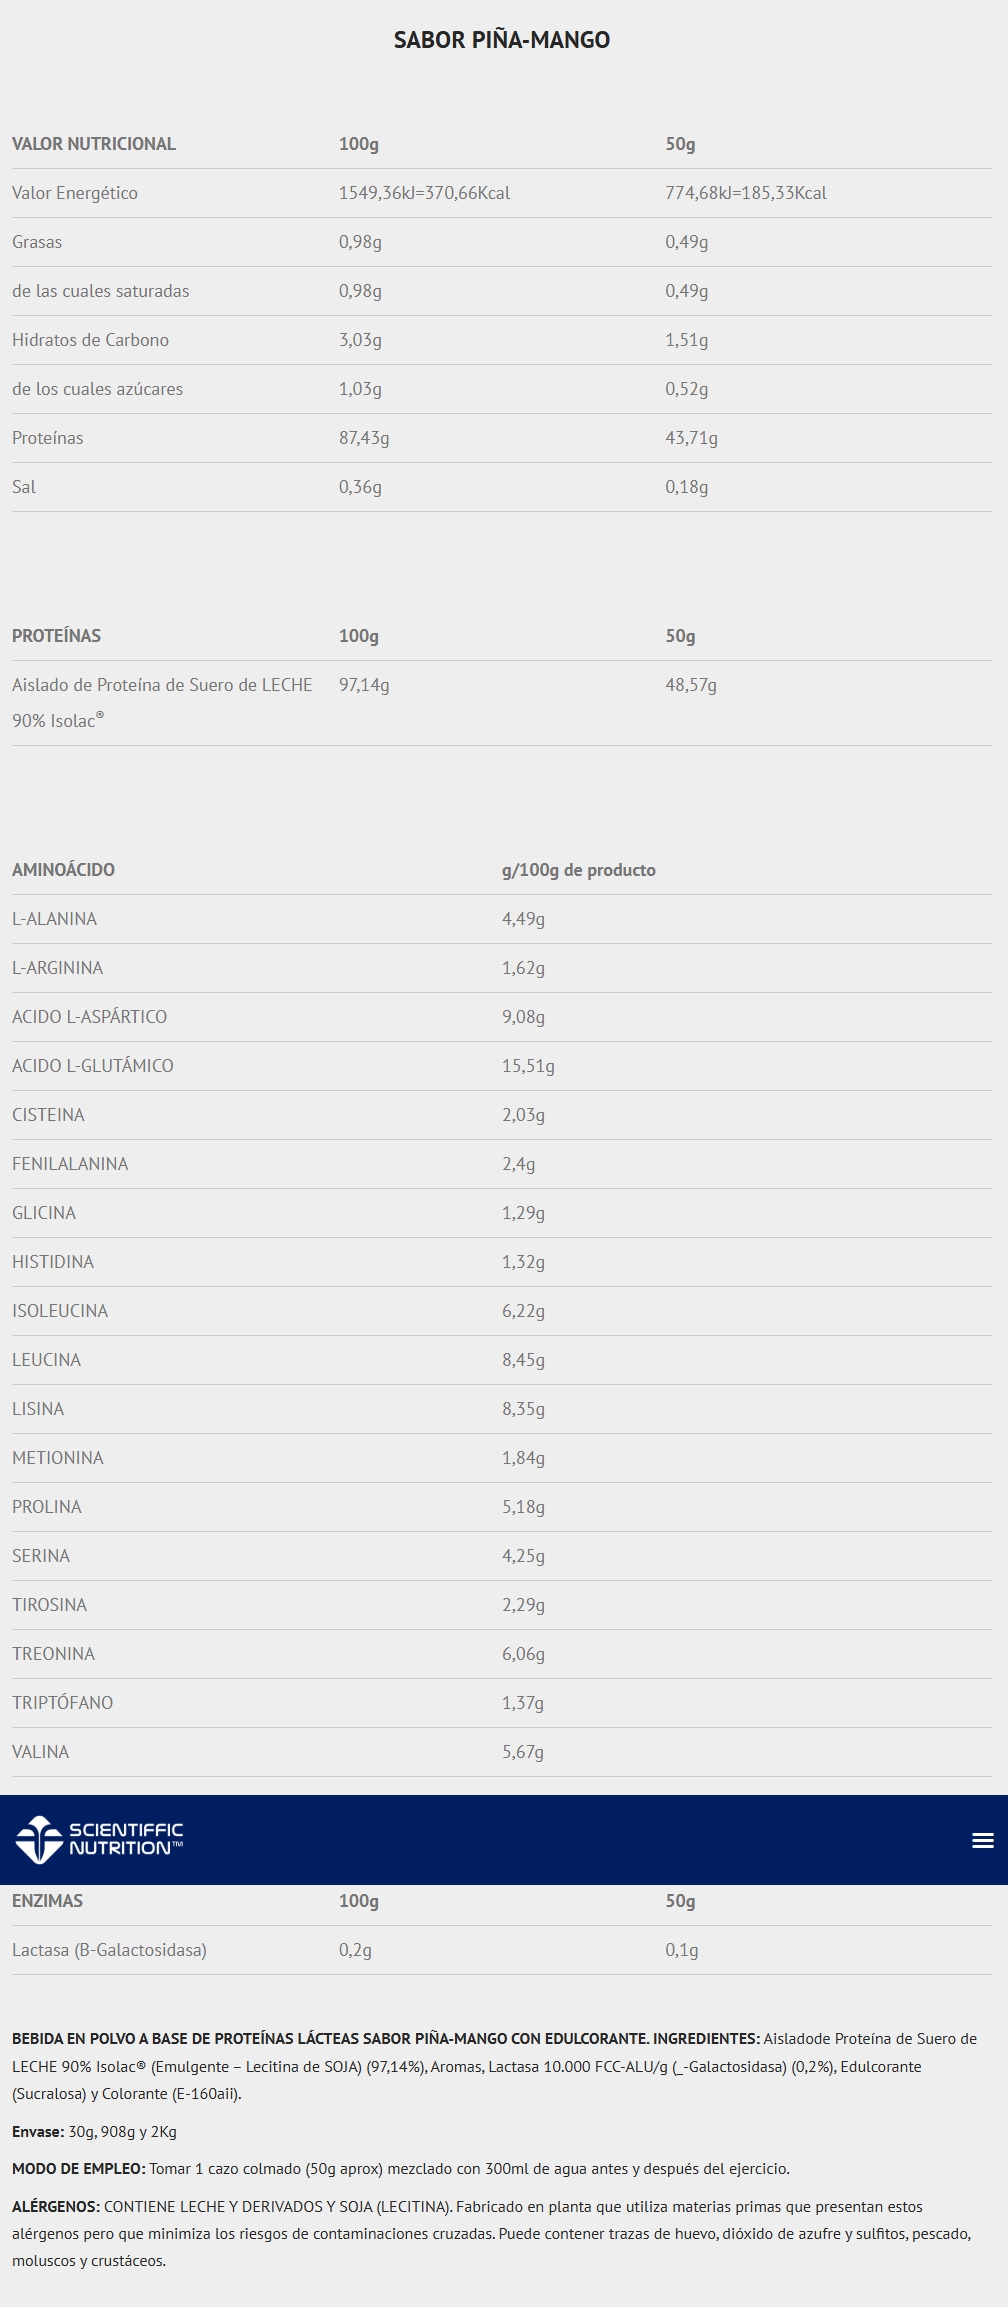Click the Alérgenos bold label

(56, 2206)
